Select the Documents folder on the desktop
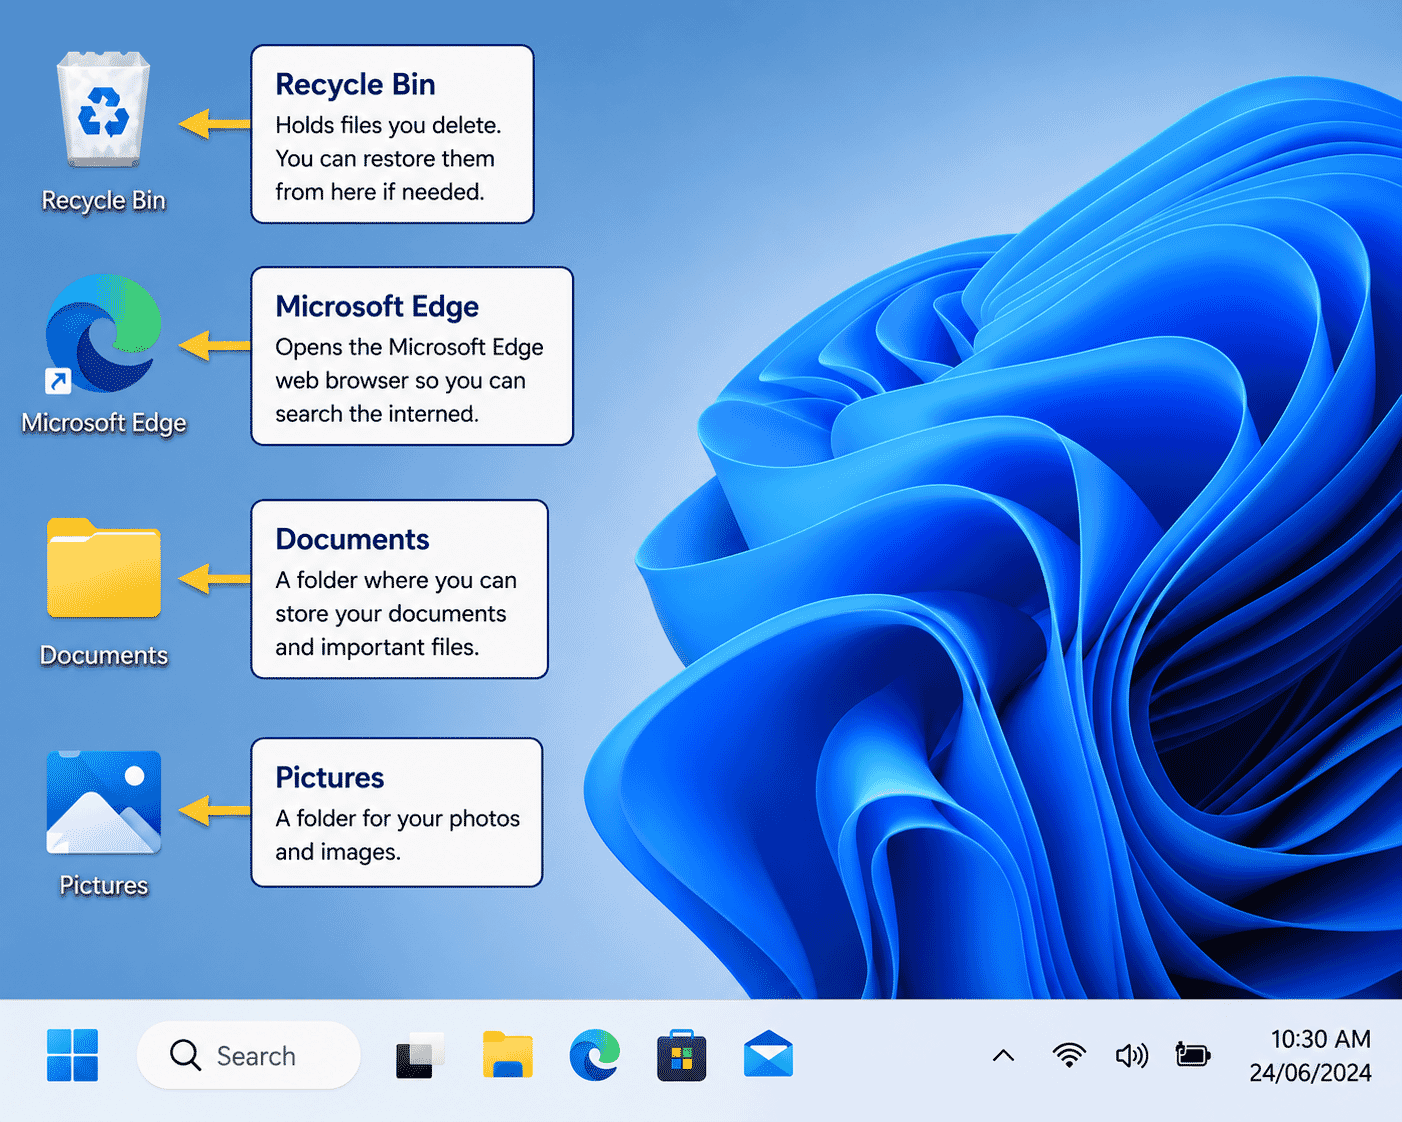1402x1122 pixels. pyautogui.click(x=103, y=568)
